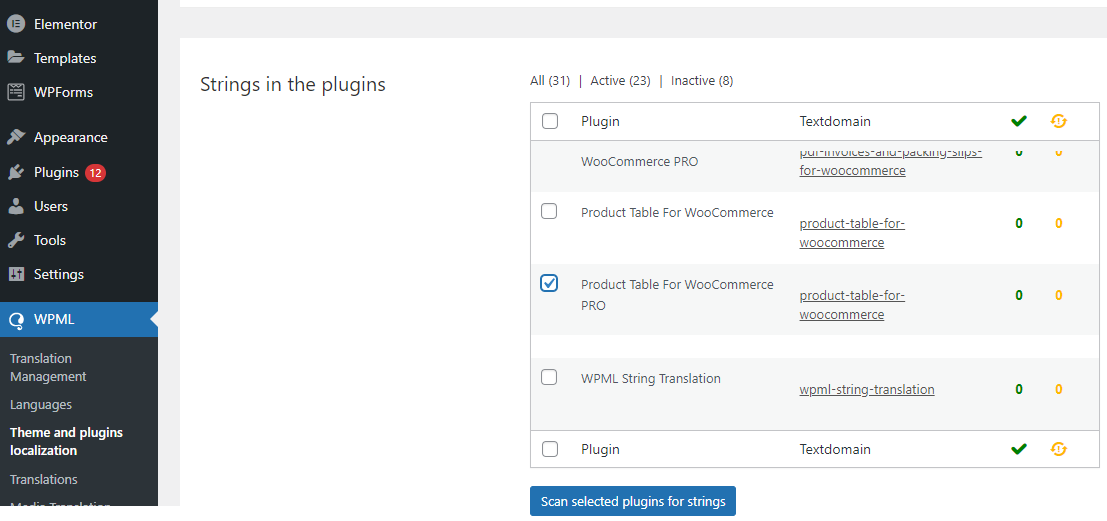Click the Settings sliders icon

click(16, 274)
